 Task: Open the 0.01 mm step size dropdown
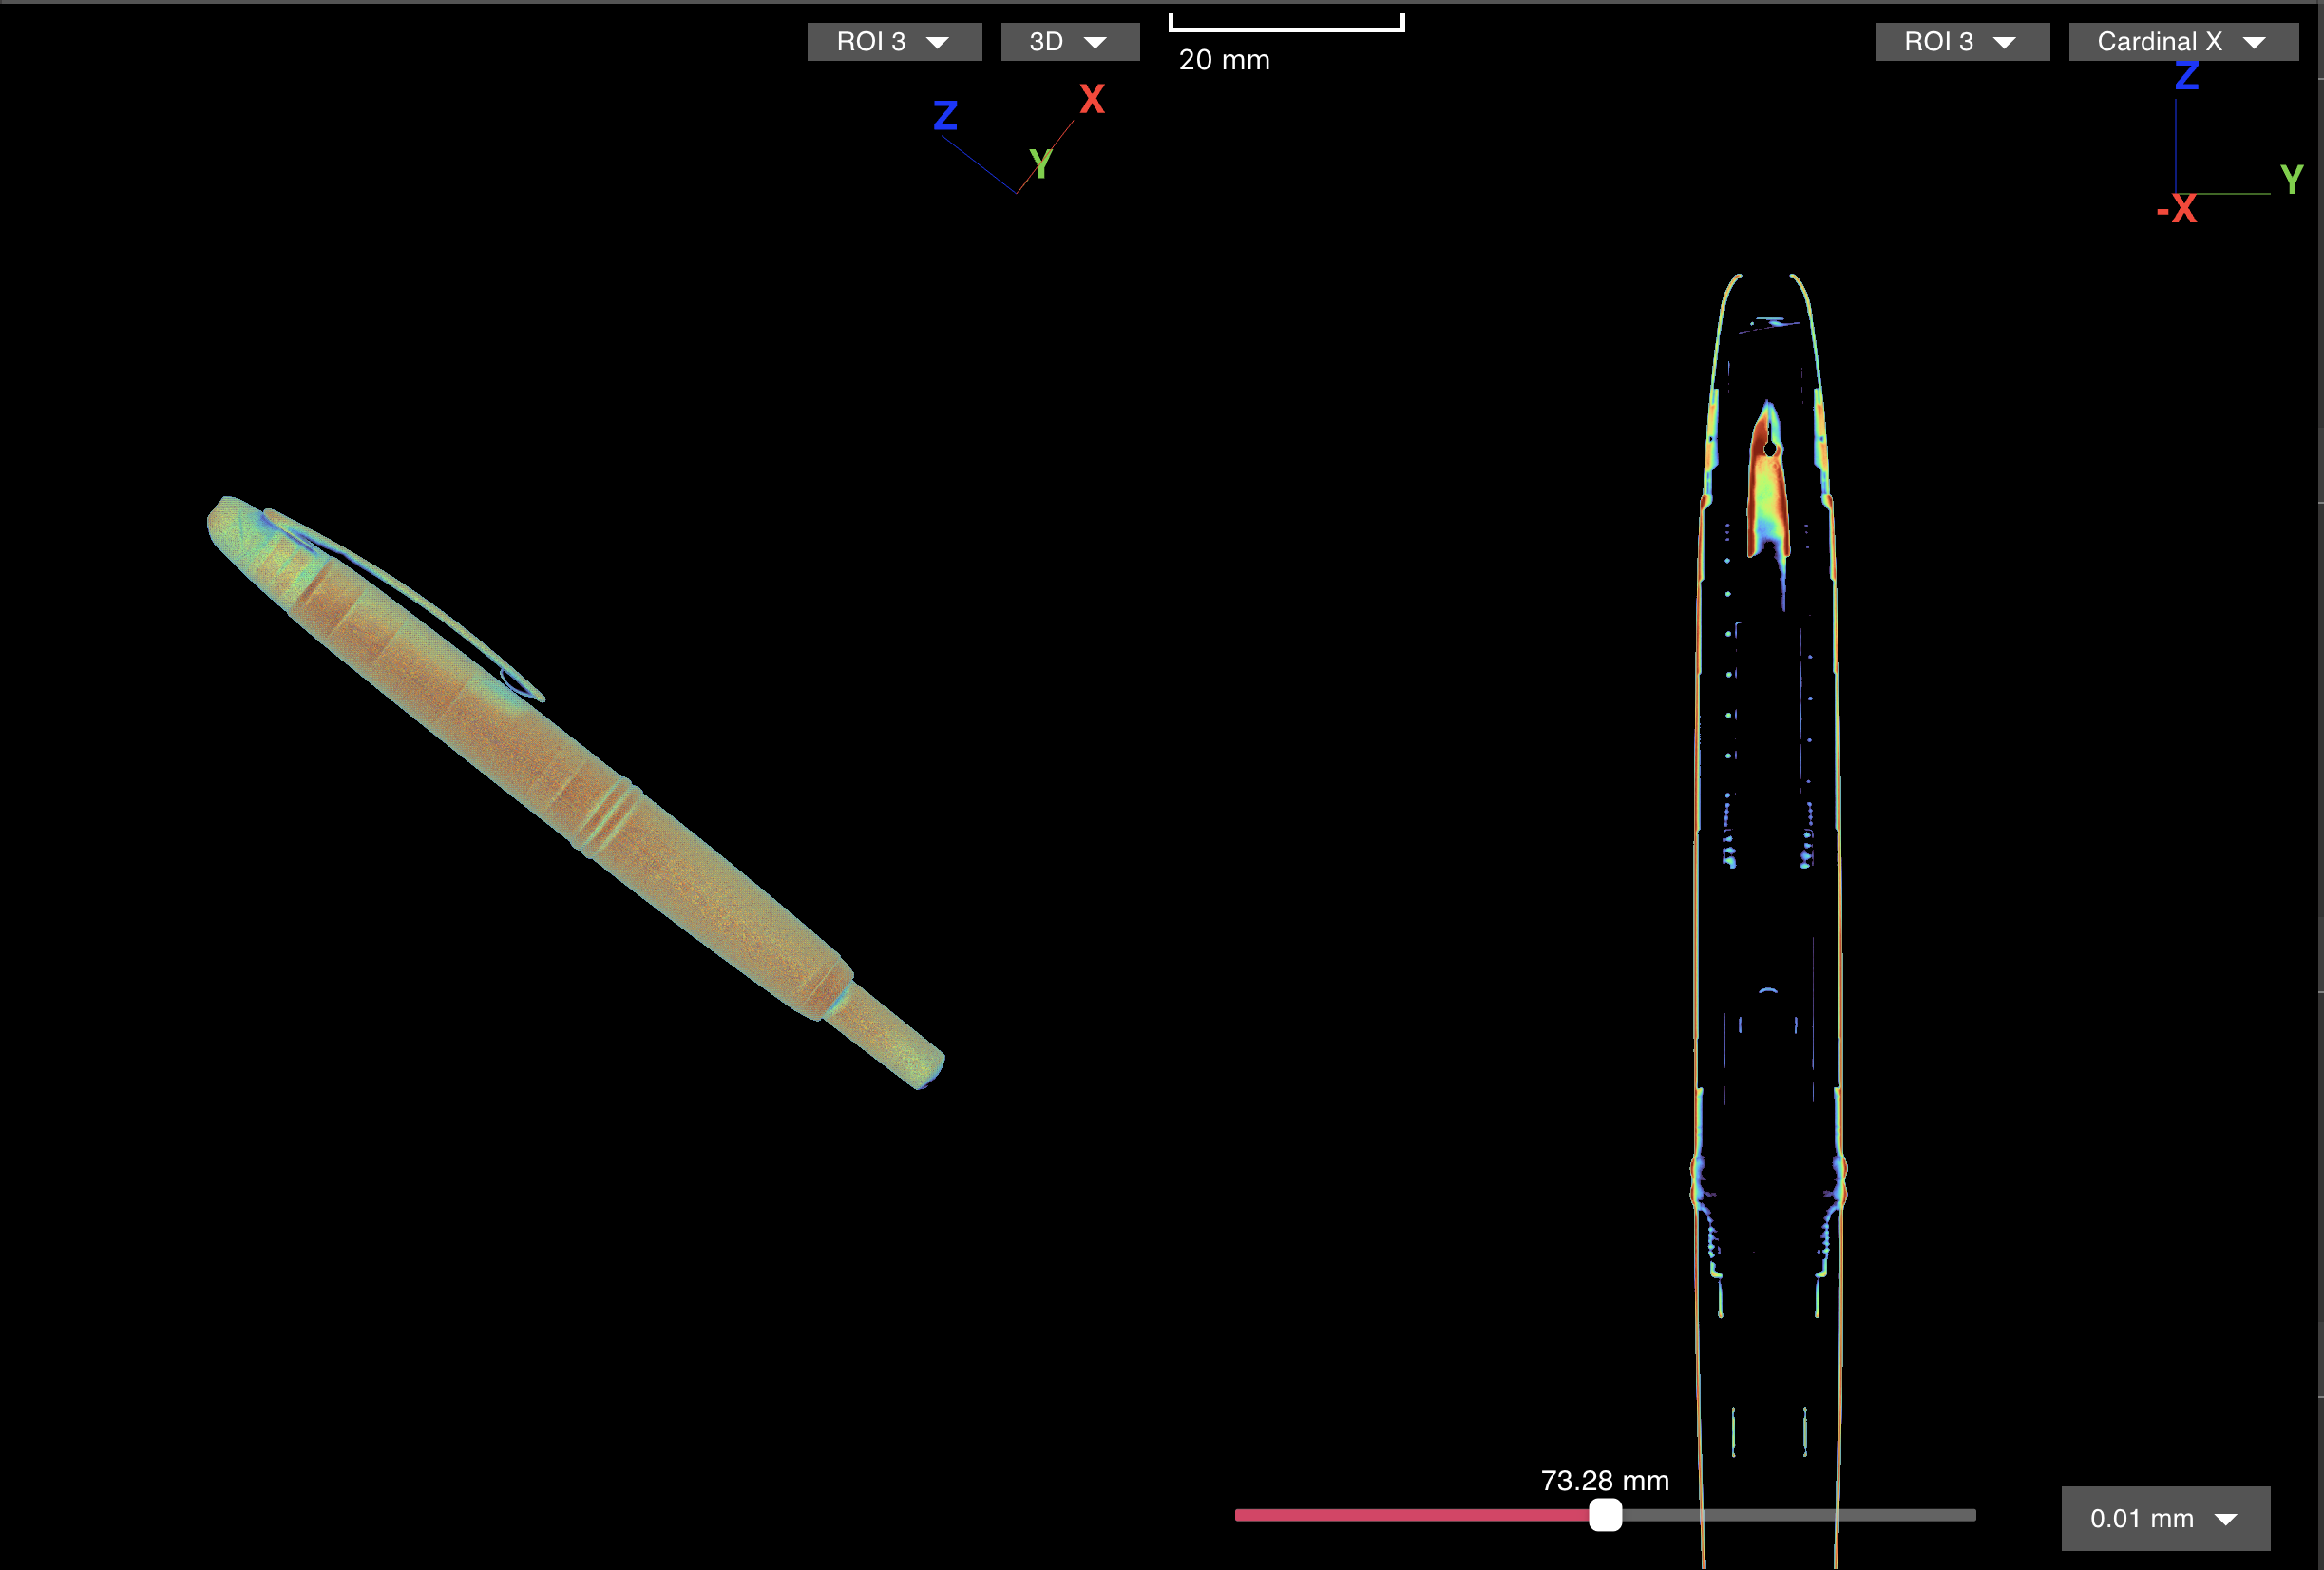pyautogui.click(x=2165, y=1518)
